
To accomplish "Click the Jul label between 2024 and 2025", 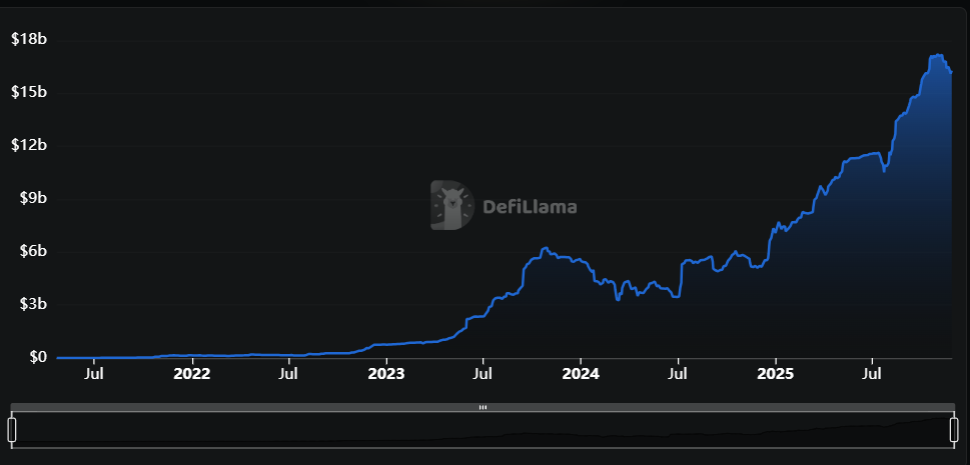I will tap(679, 374).
